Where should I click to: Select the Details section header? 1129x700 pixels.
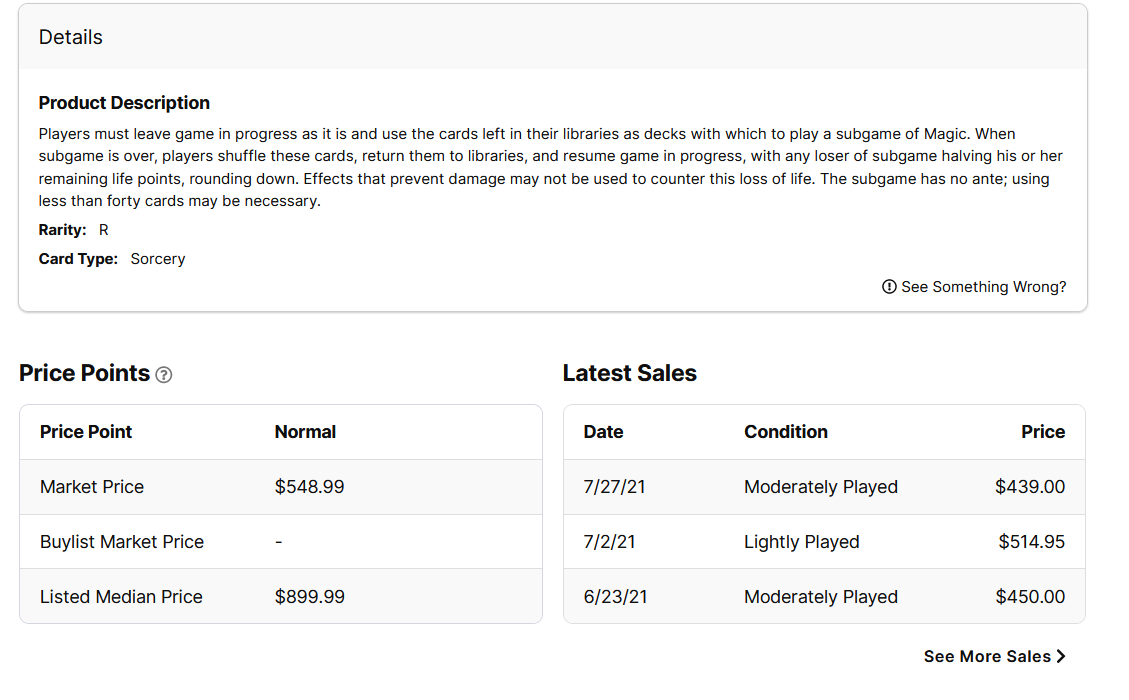click(x=71, y=37)
